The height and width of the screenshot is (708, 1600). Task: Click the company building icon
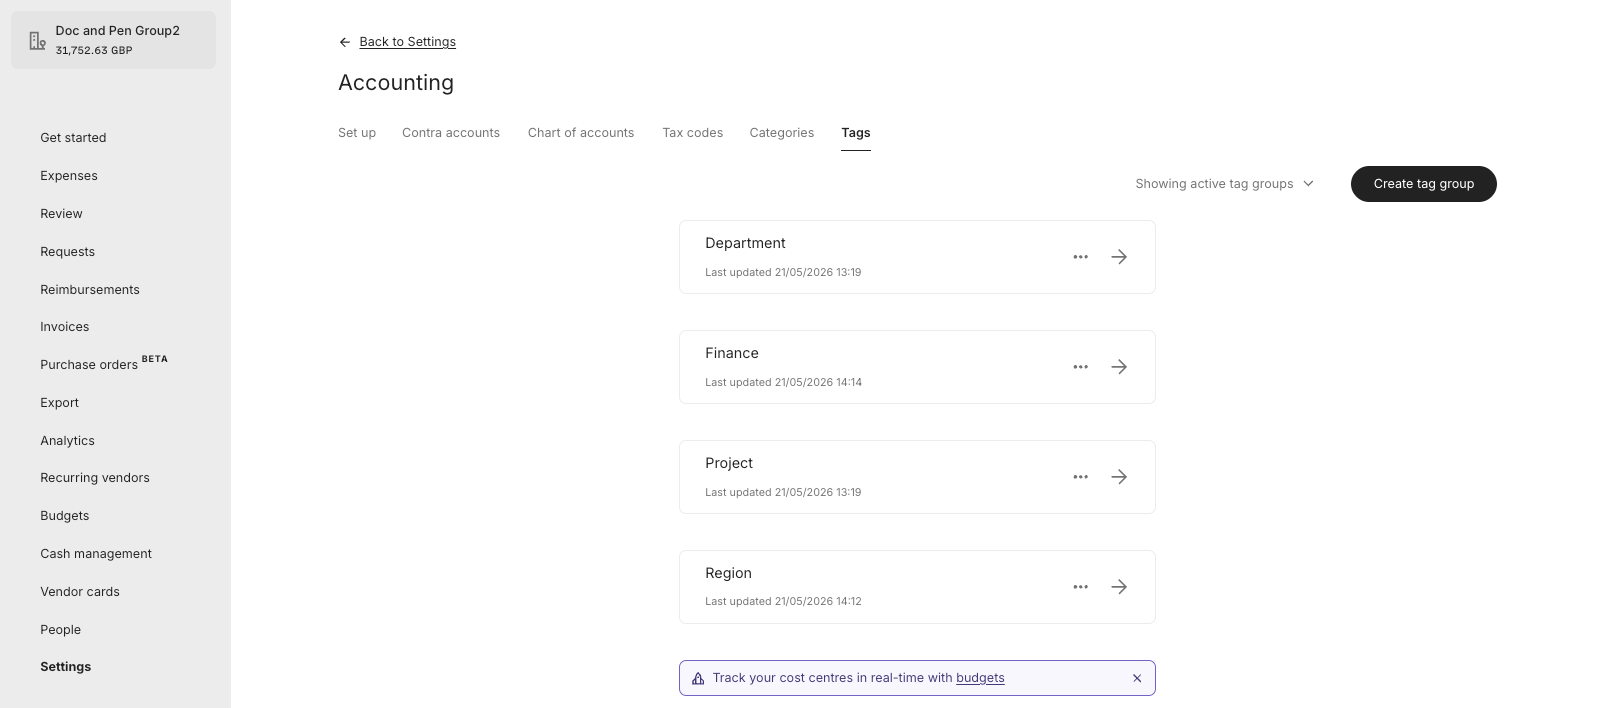click(37, 41)
